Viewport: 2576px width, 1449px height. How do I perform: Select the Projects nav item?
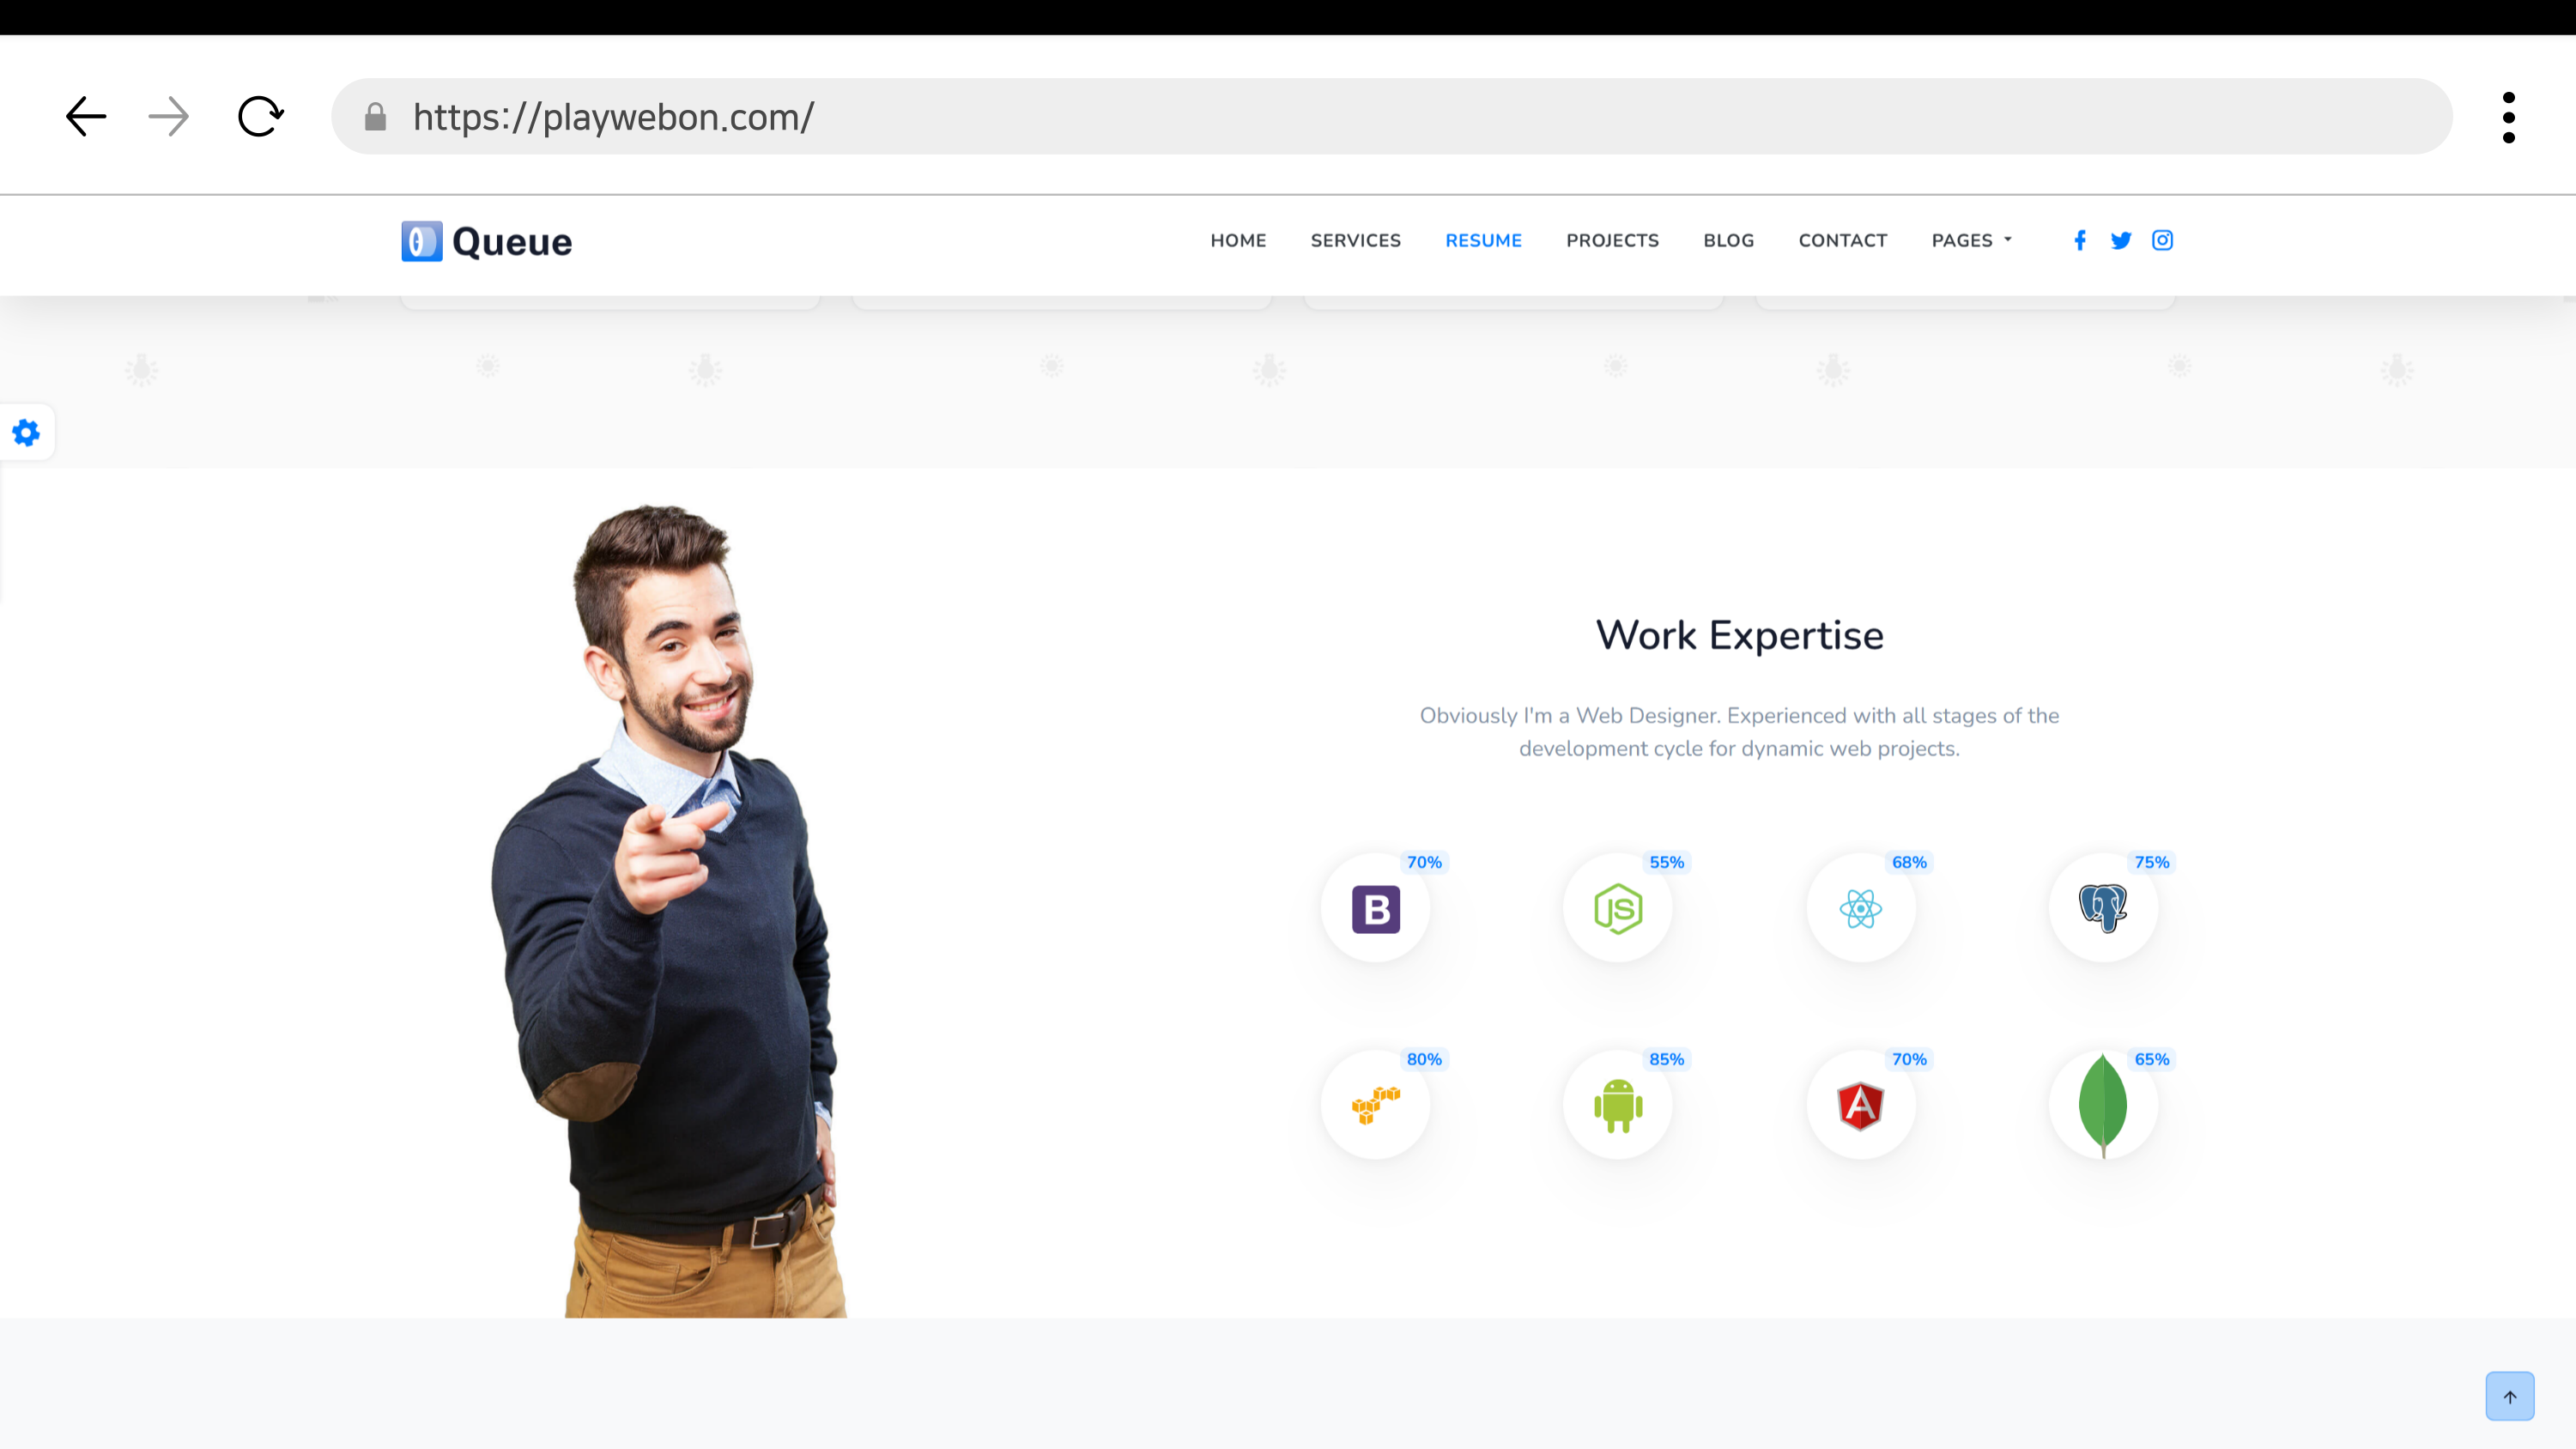[x=1612, y=240]
